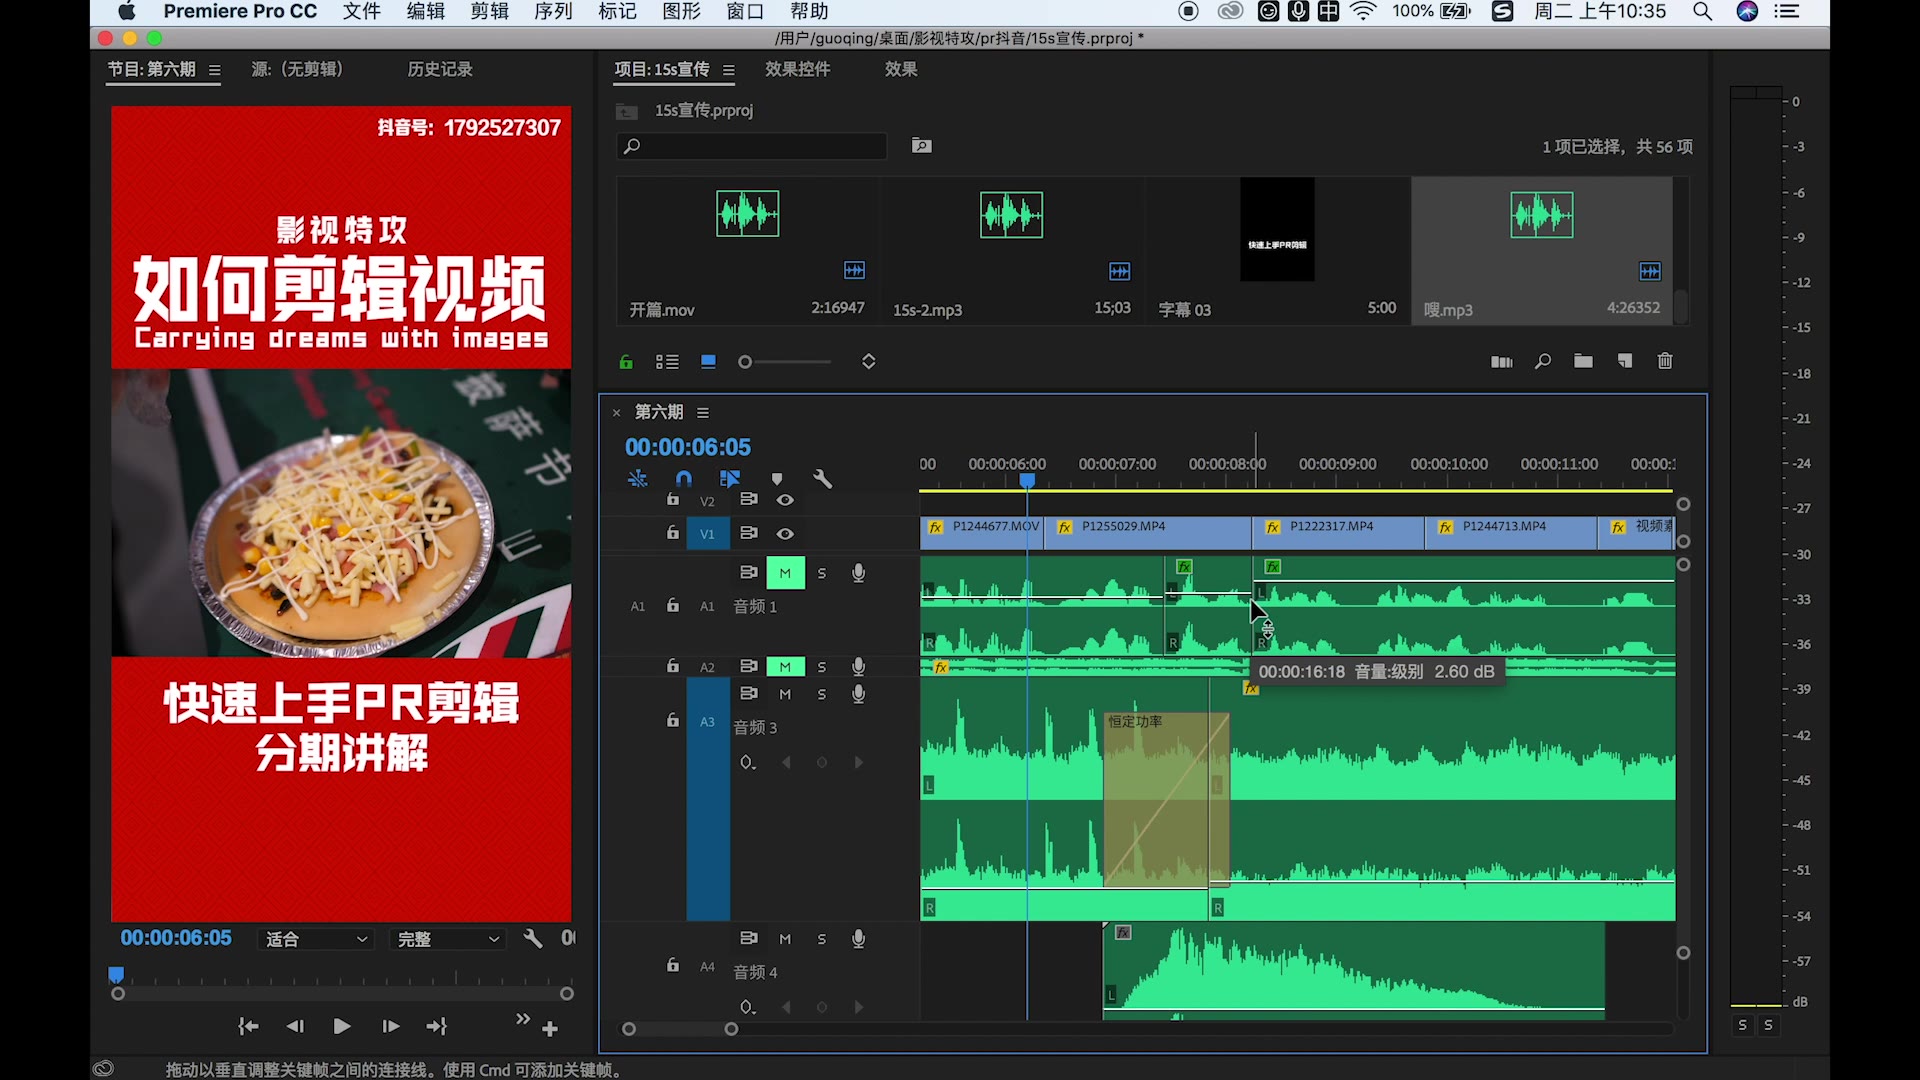The height and width of the screenshot is (1080, 1920).
Task: Go to Out point in program monitor
Action: click(x=437, y=1026)
